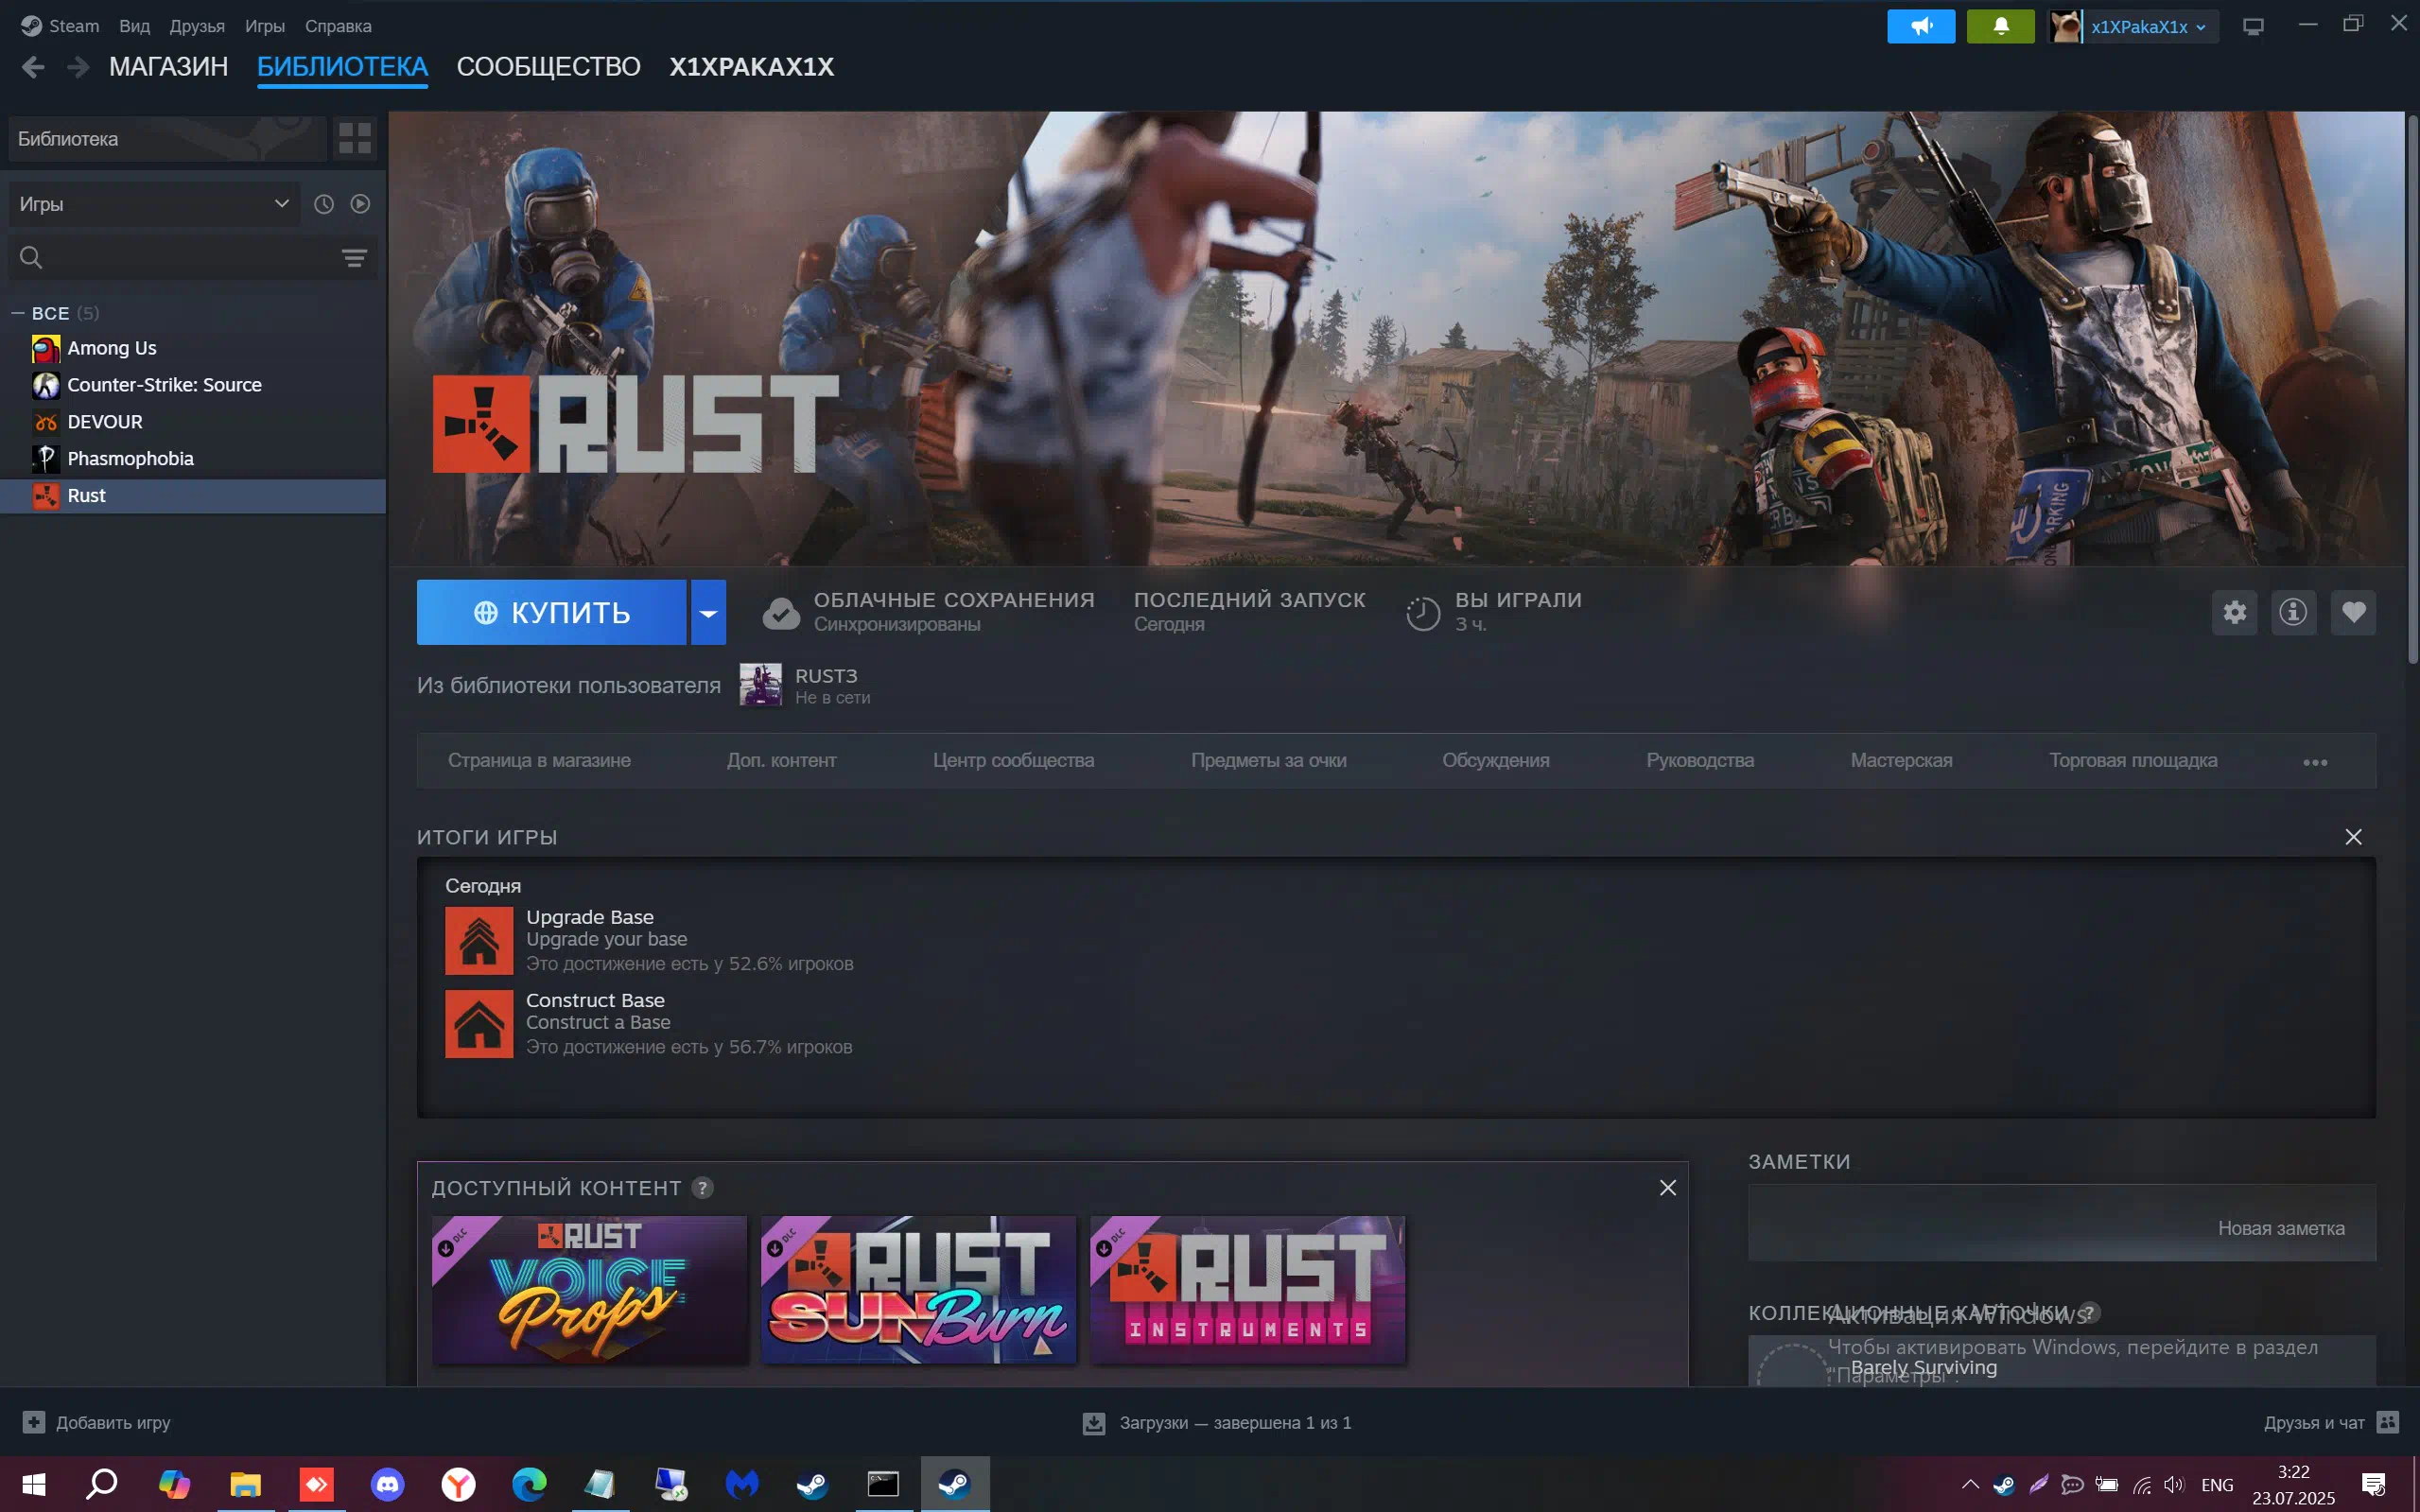The width and height of the screenshot is (2420, 1512).
Task: Open the Guides link
Action: tap(1699, 761)
